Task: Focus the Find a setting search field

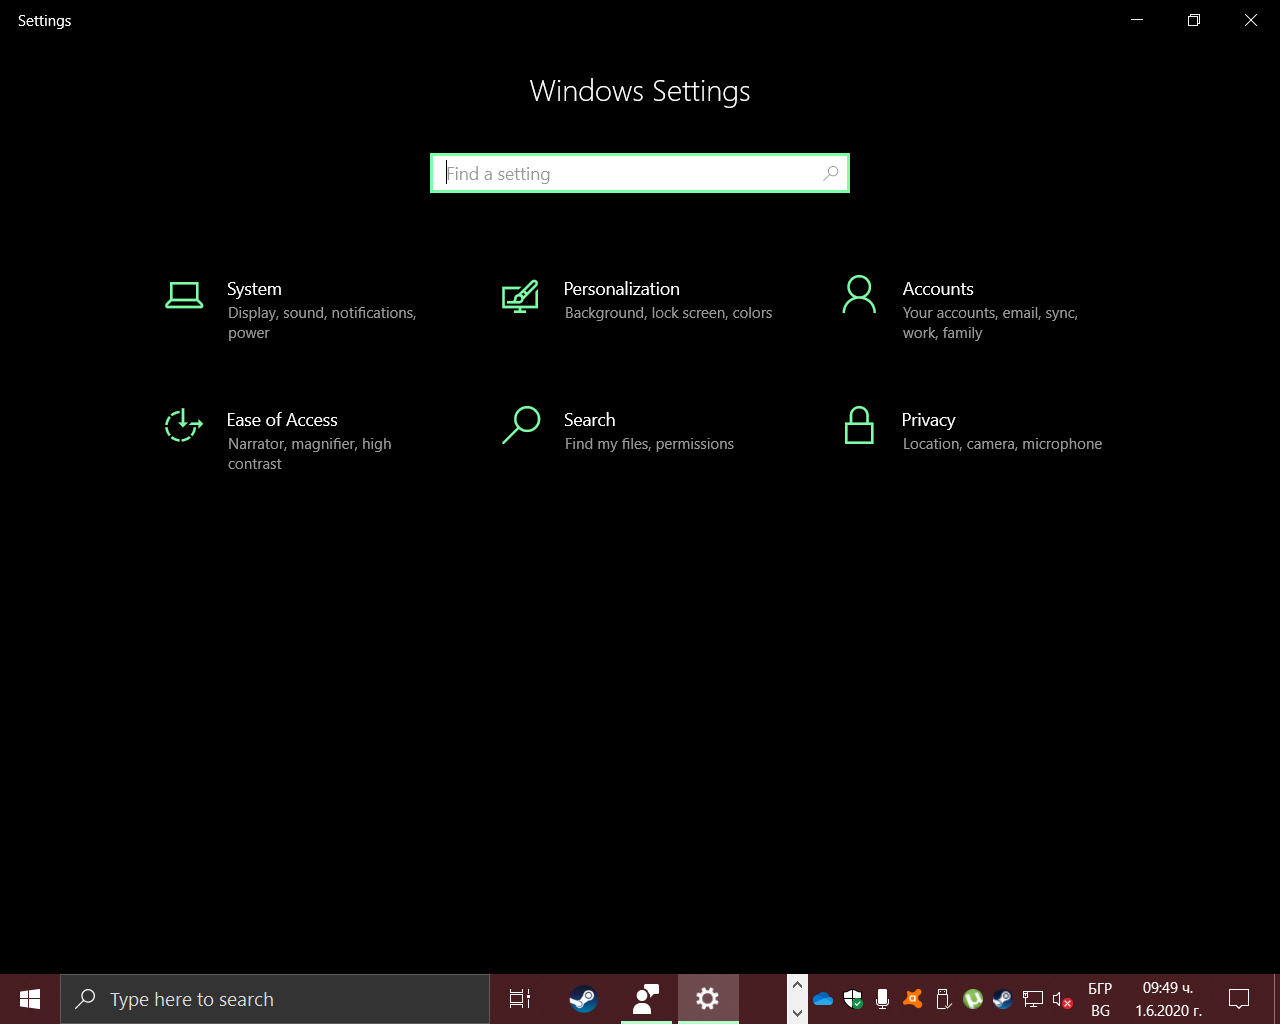Action: [630, 174]
